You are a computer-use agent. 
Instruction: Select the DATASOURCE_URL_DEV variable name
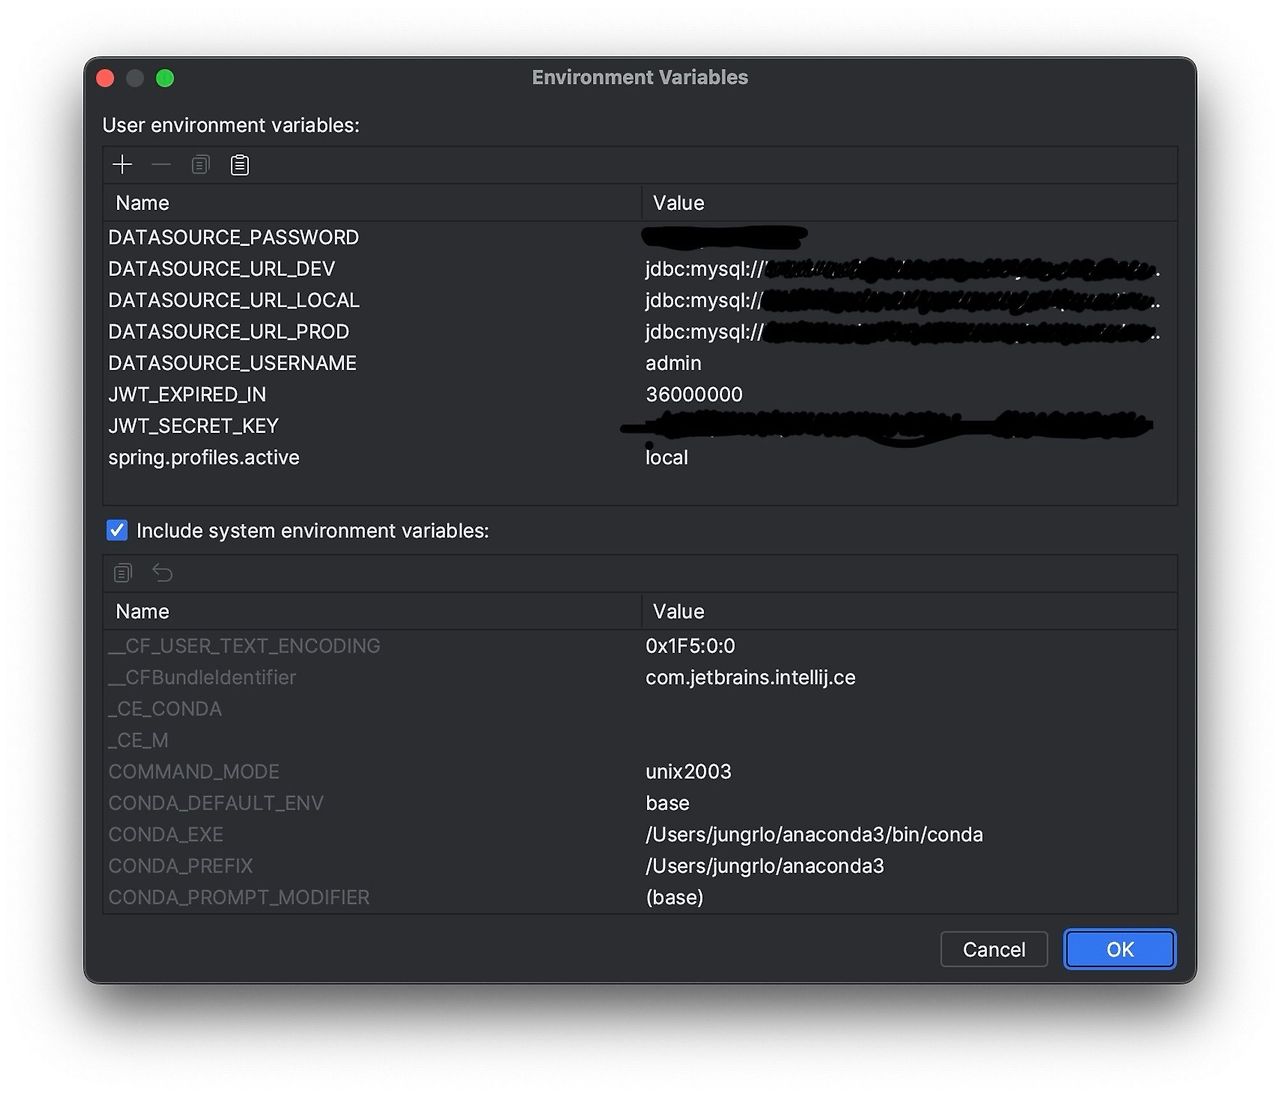point(222,269)
